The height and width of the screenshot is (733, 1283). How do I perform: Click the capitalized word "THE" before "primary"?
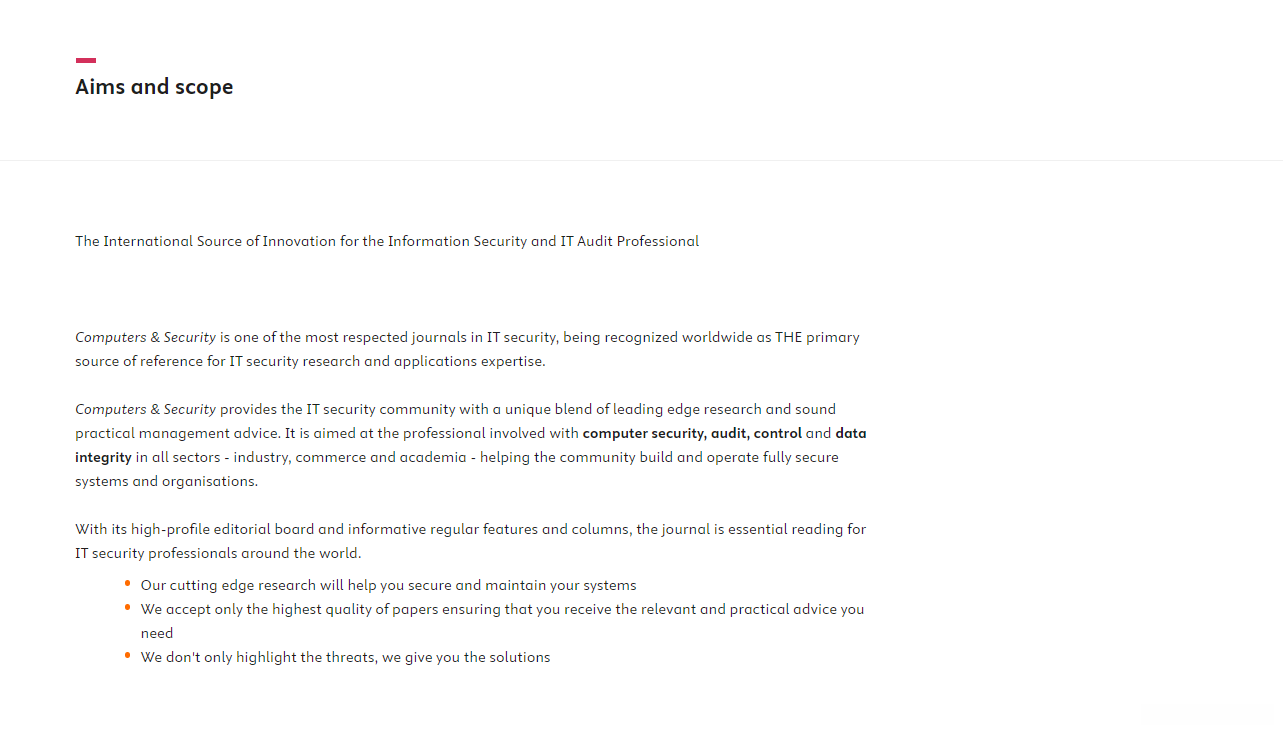[x=788, y=337]
